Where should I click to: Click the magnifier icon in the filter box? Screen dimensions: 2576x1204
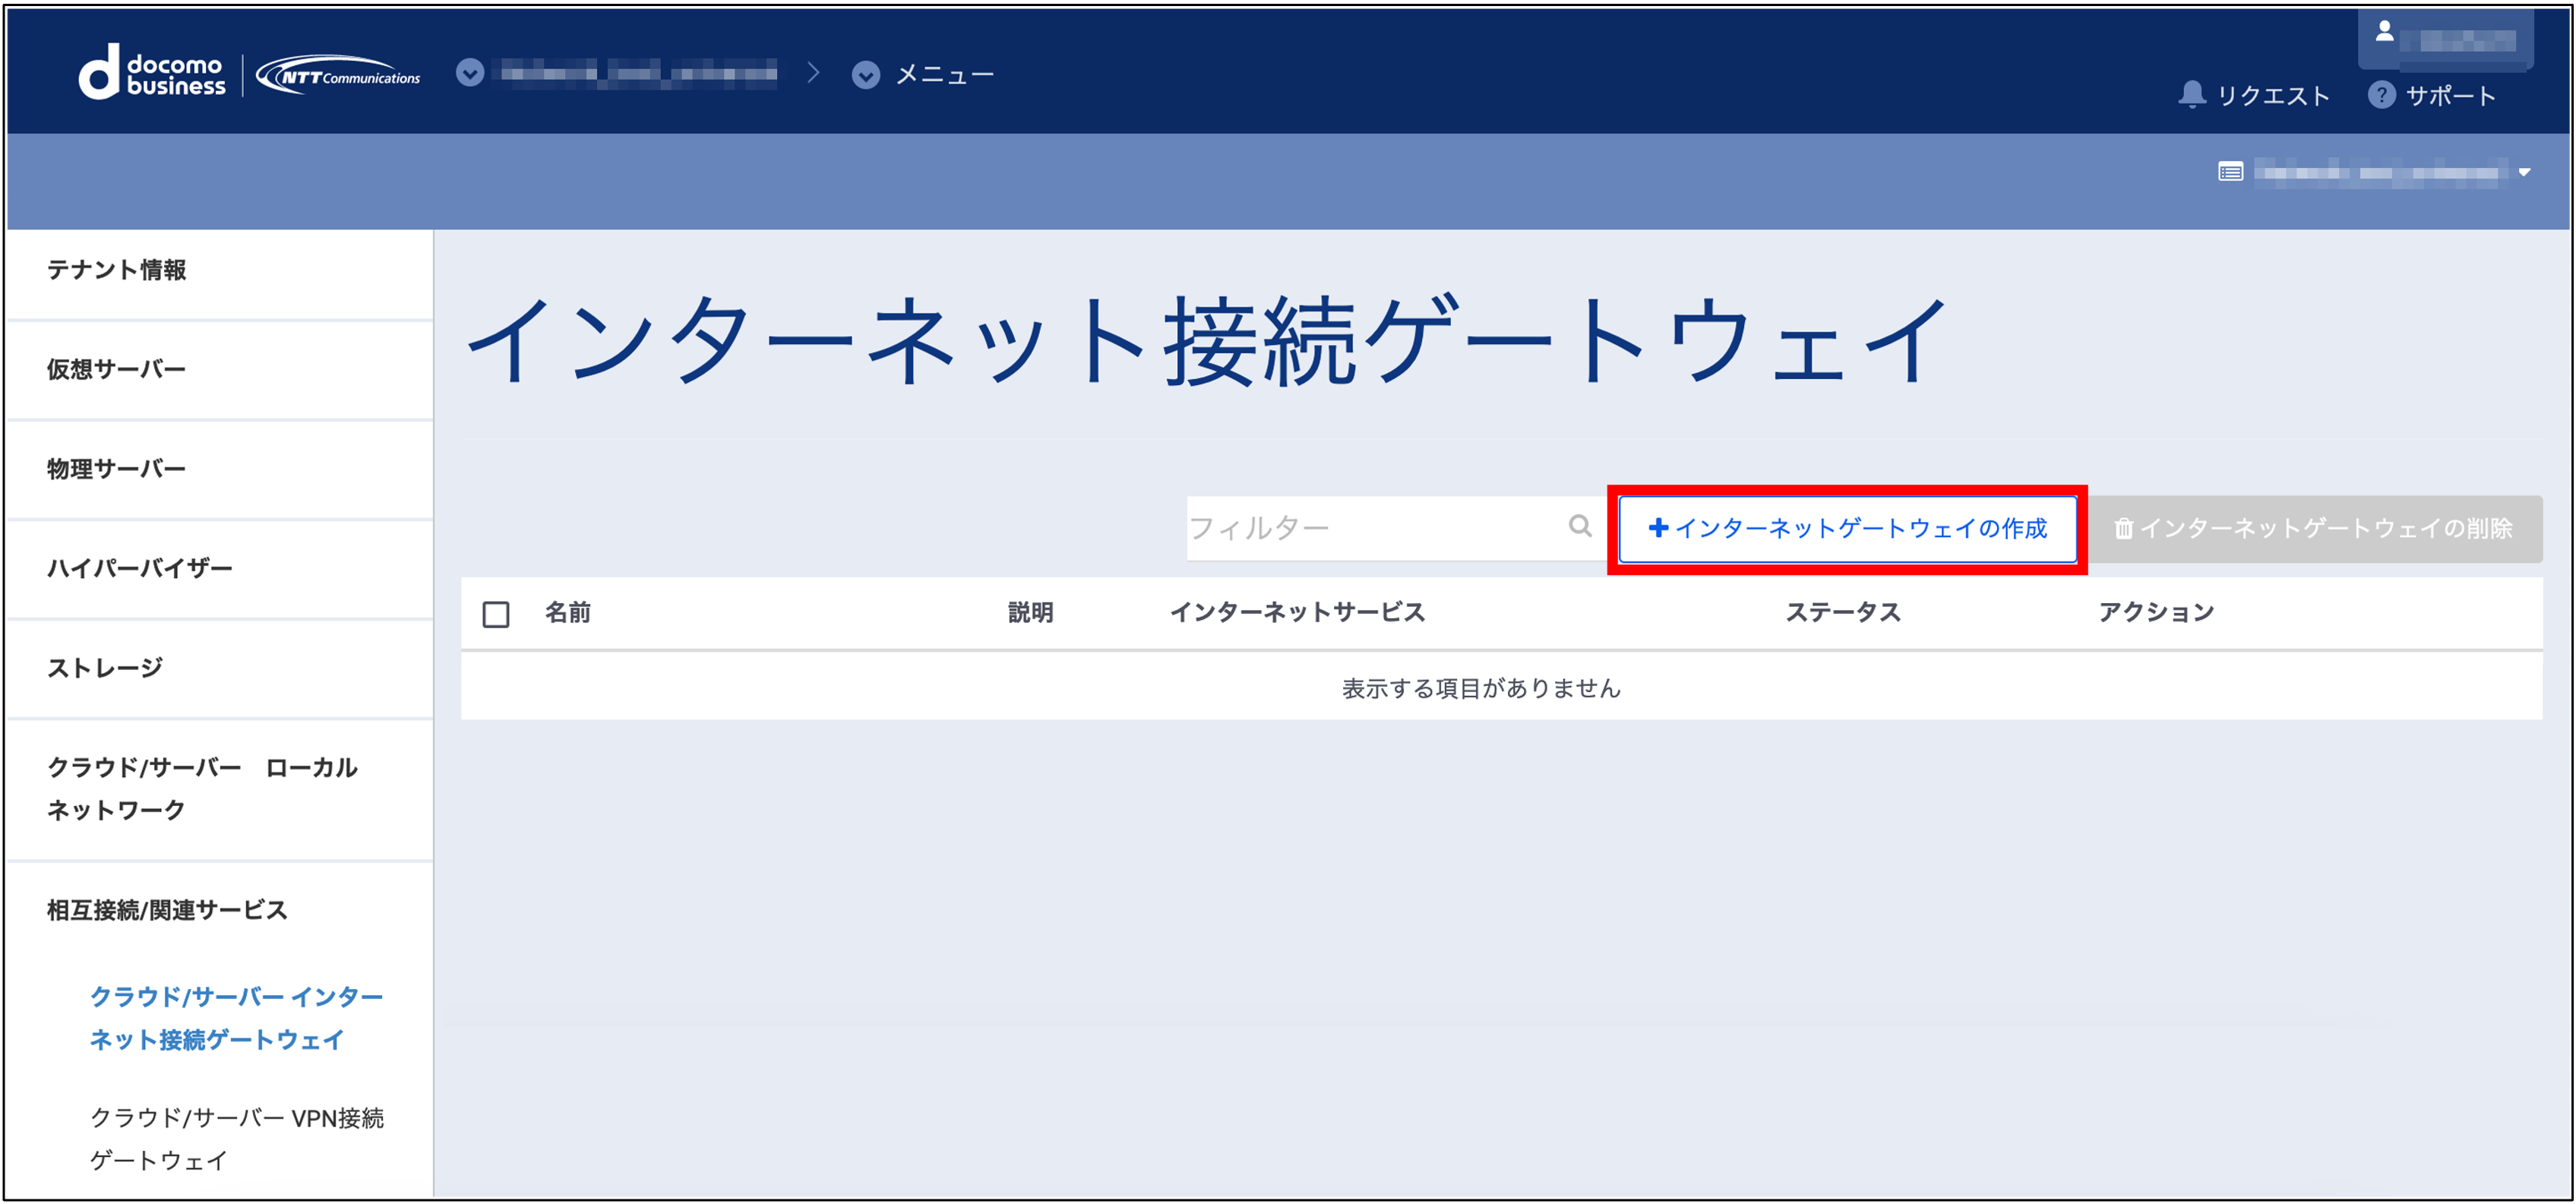point(1579,526)
